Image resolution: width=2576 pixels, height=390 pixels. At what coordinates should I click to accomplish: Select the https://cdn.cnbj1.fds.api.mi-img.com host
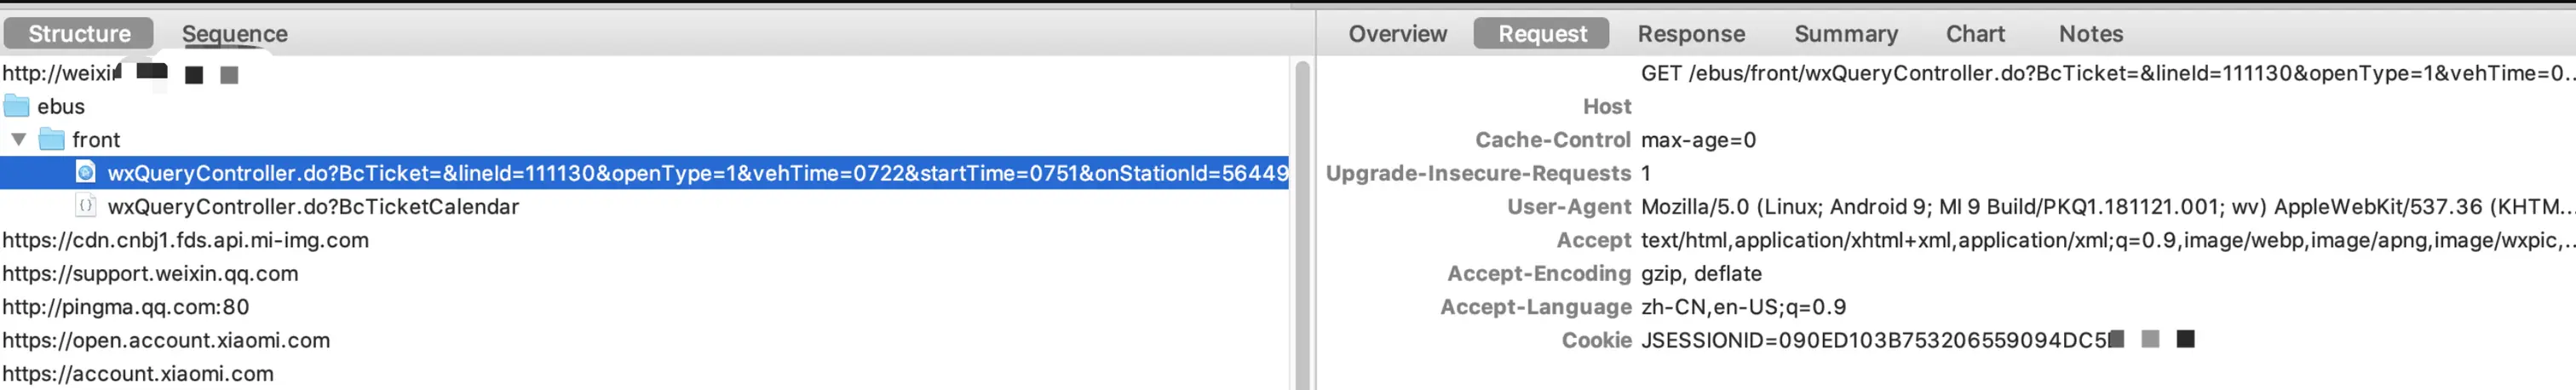186,240
